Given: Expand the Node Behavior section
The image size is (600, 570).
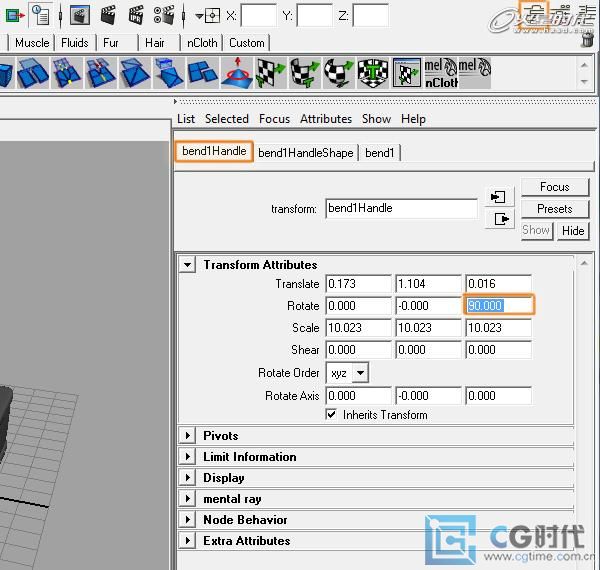Looking at the screenshot, I should (x=188, y=520).
